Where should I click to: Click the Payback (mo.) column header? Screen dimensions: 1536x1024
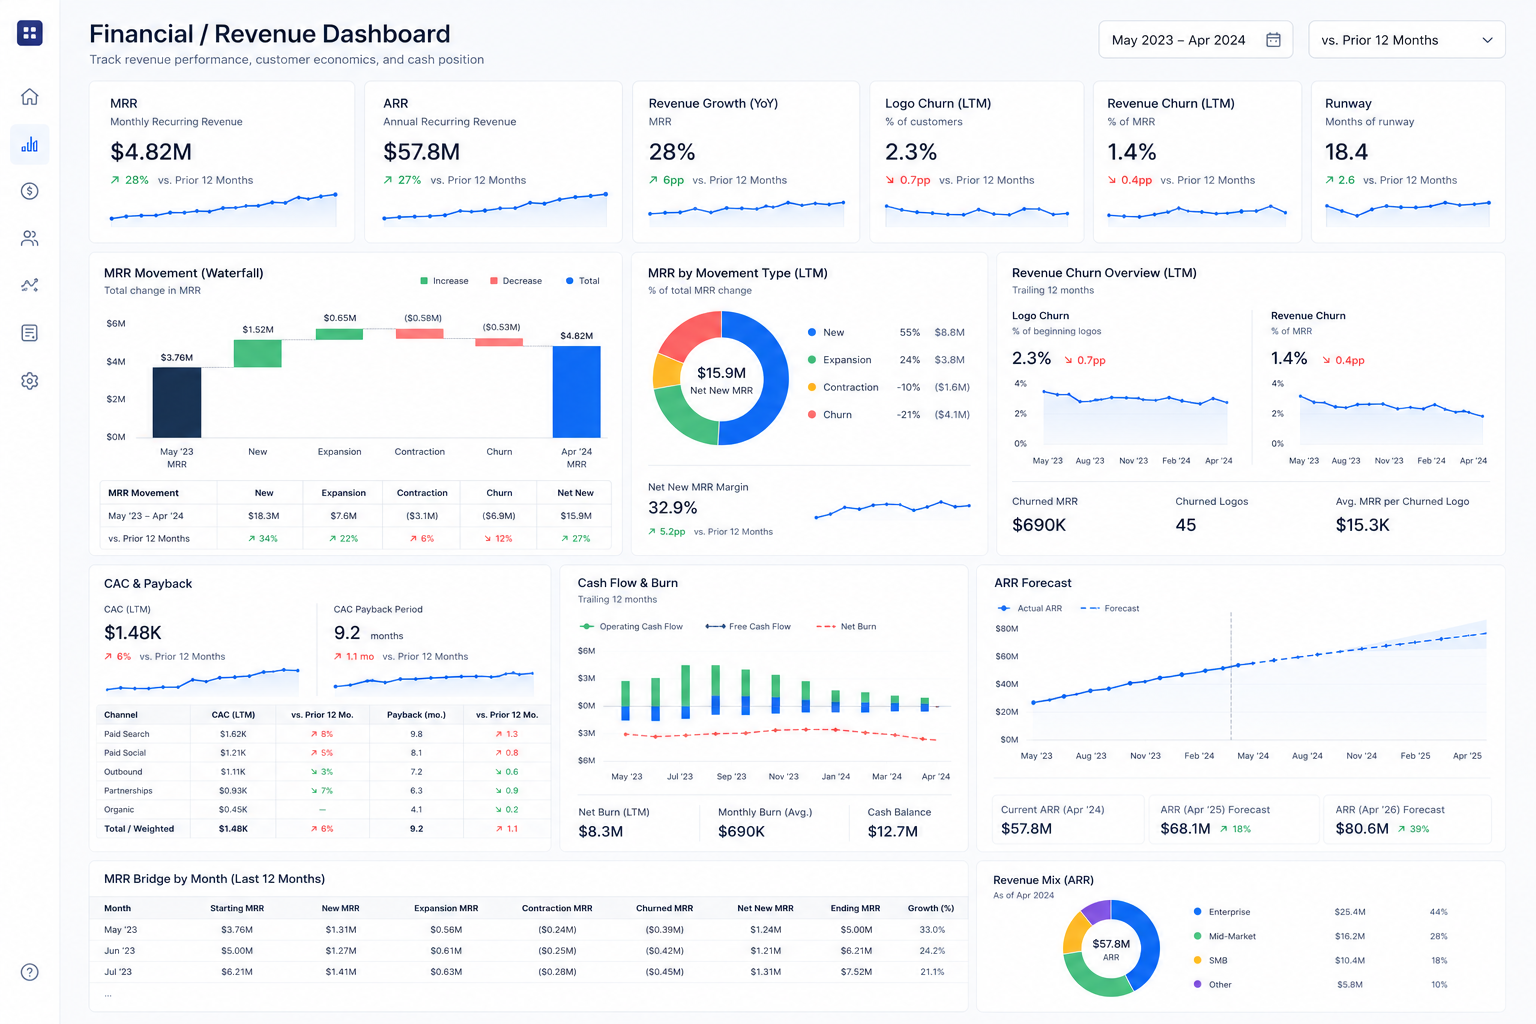(416, 715)
